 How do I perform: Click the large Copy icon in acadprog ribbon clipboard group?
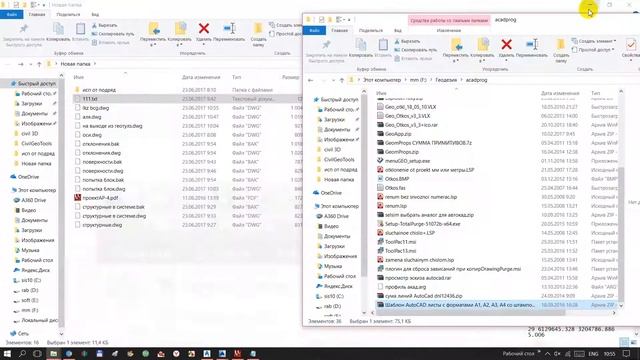pos(361,44)
